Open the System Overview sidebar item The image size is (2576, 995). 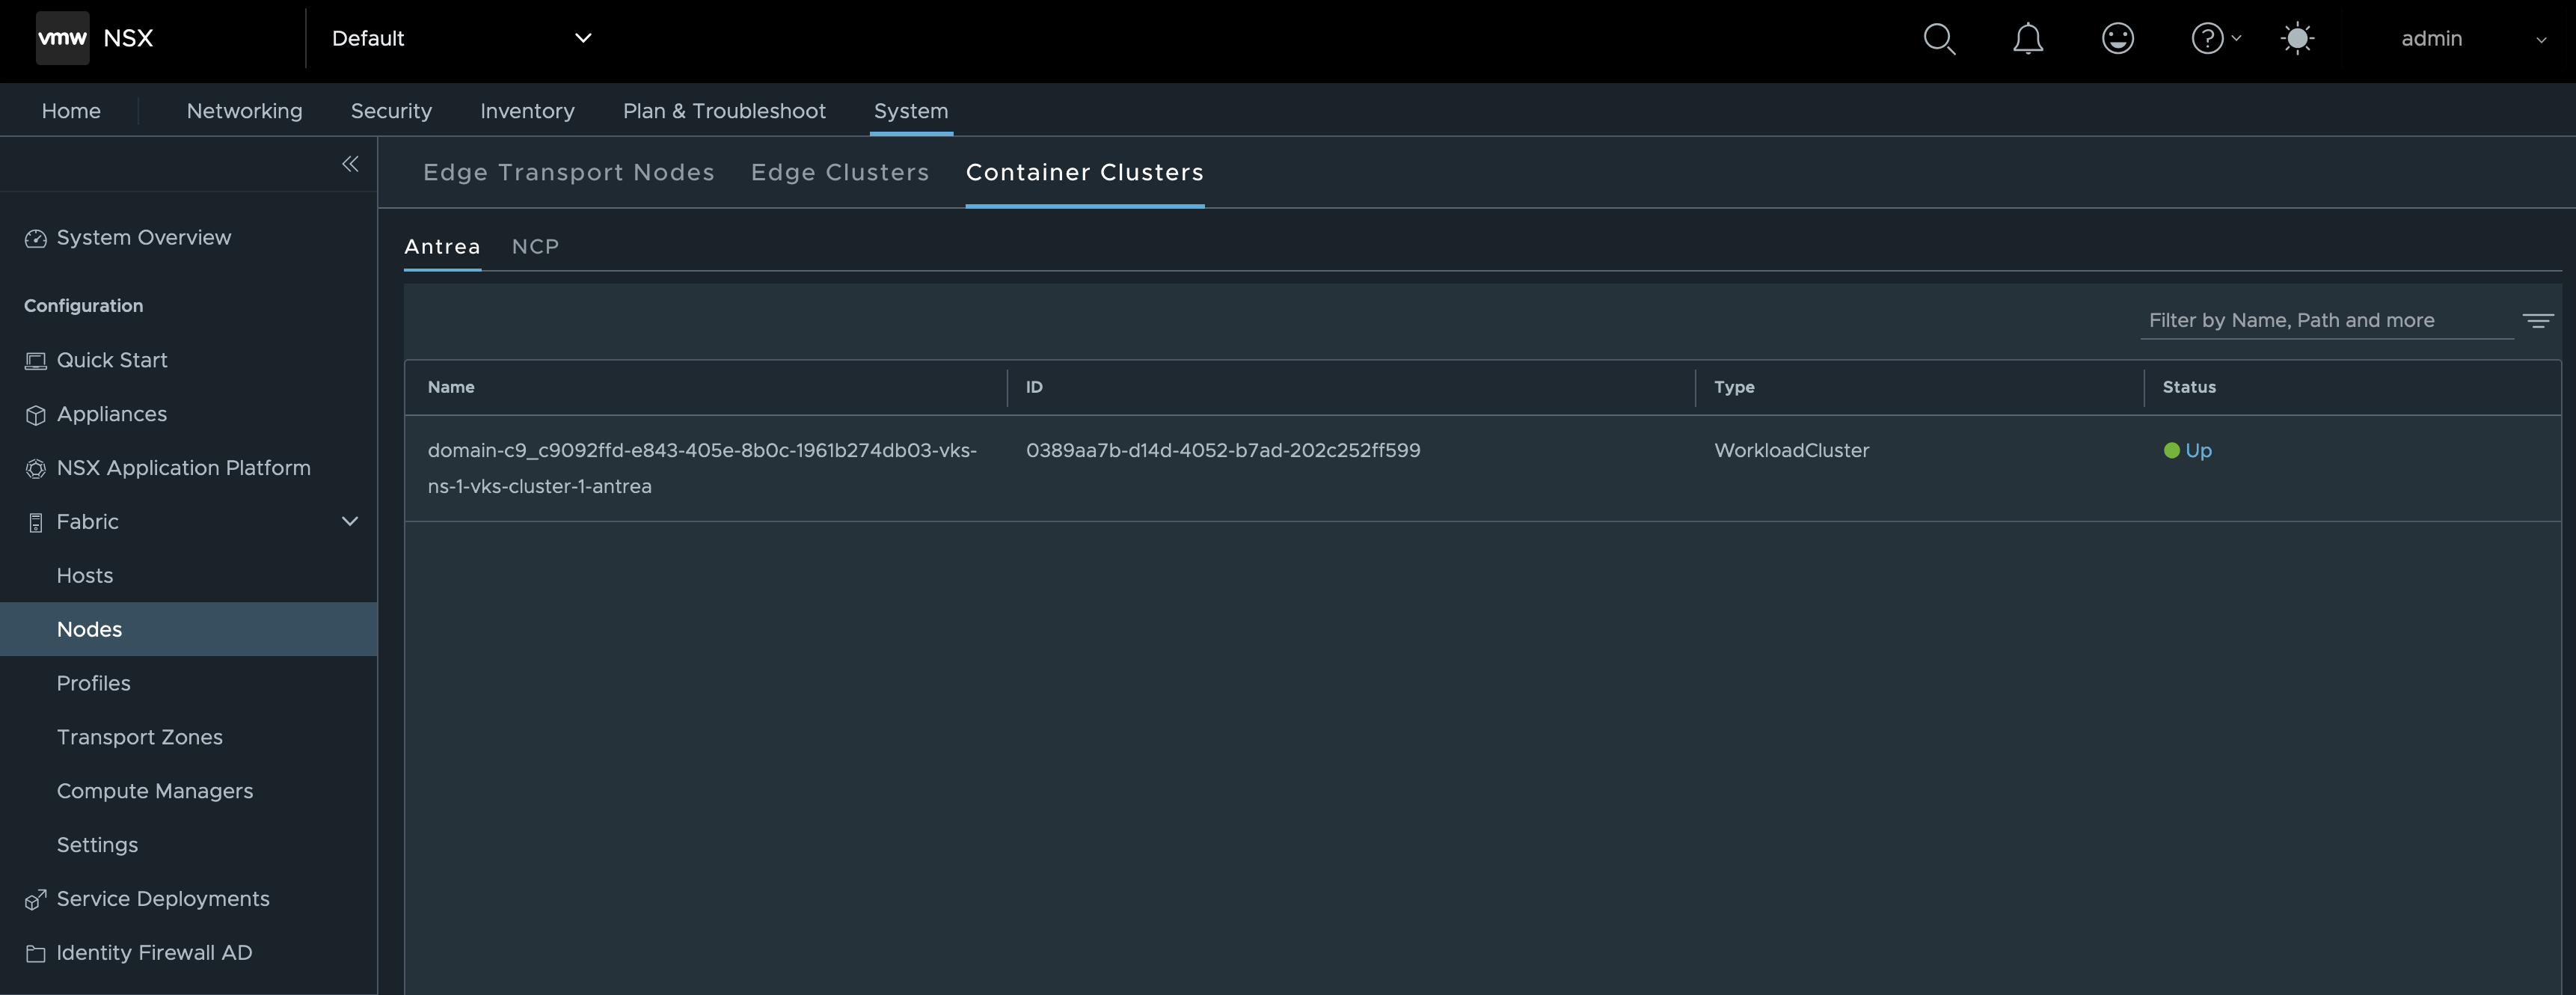click(143, 238)
